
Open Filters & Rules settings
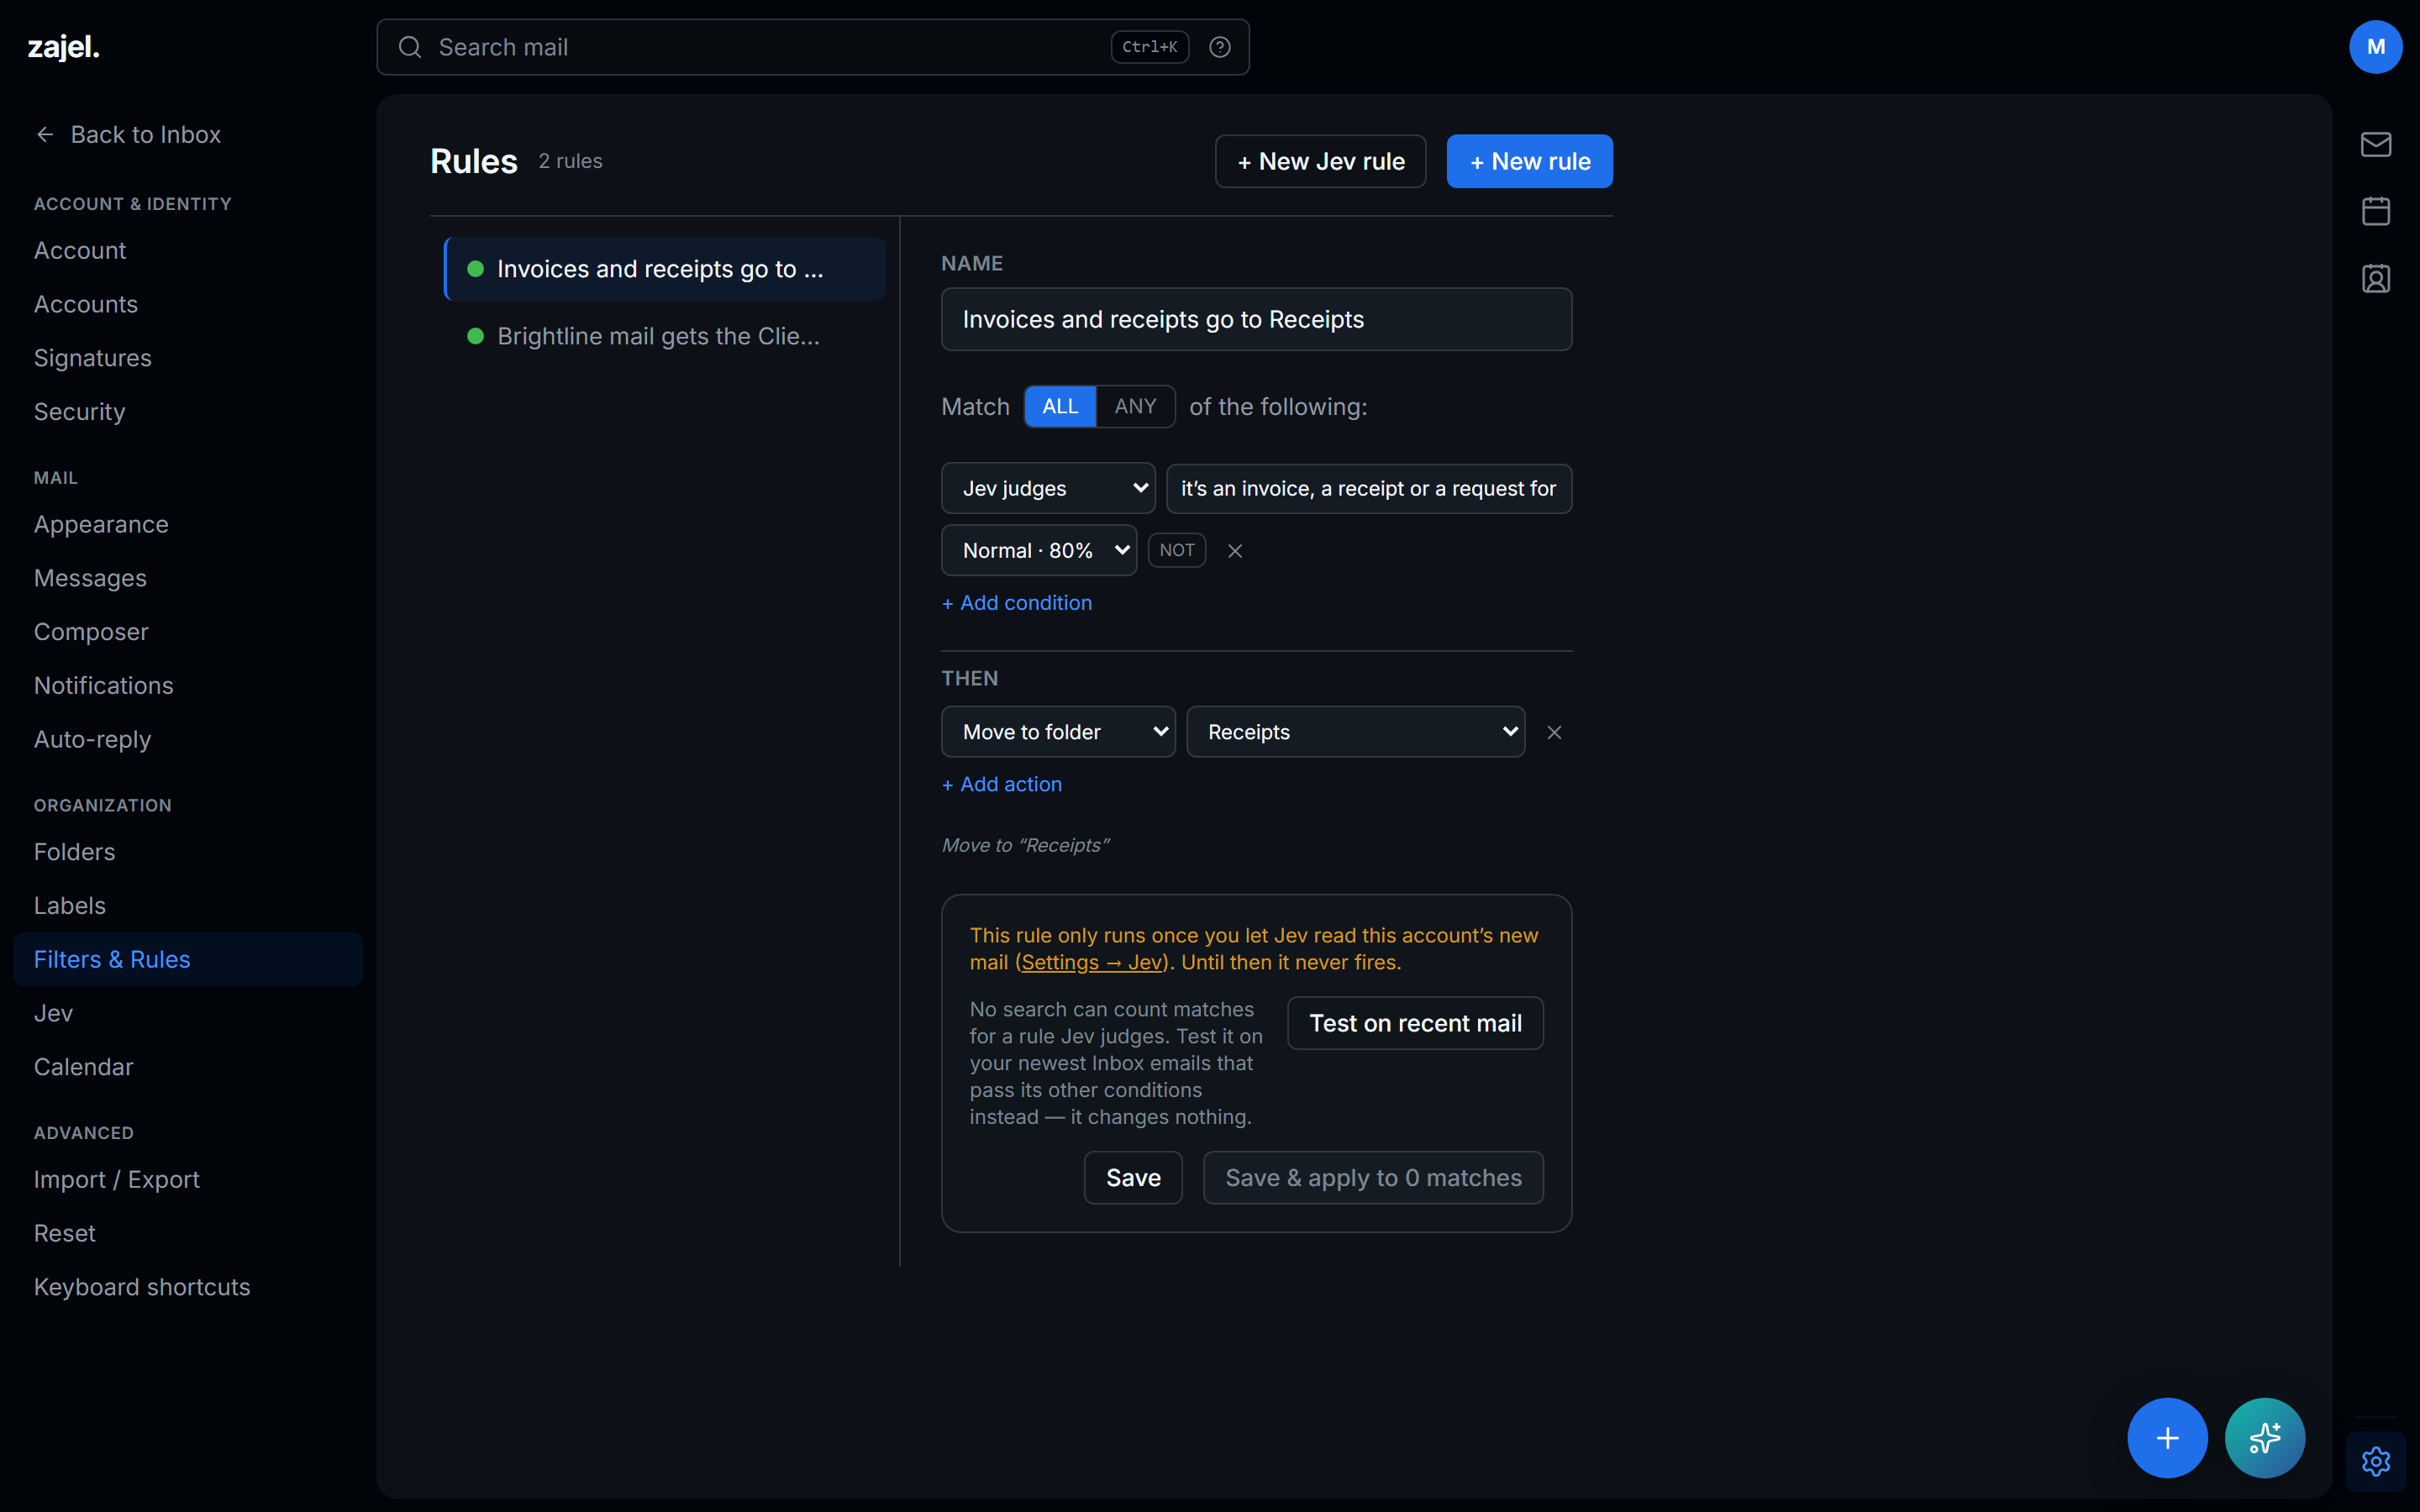[x=188, y=959]
